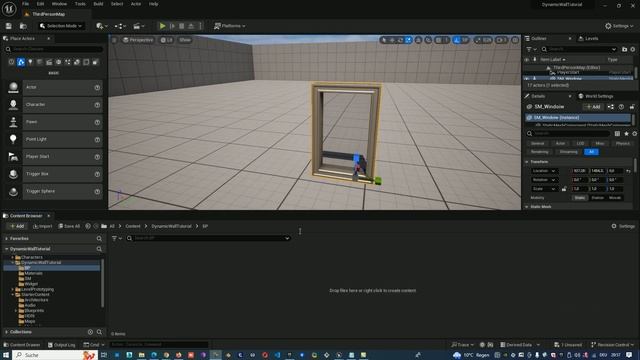Open the Outliner filter dropdown
The height and width of the screenshot is (360, 640).
[x=531, y=49]
